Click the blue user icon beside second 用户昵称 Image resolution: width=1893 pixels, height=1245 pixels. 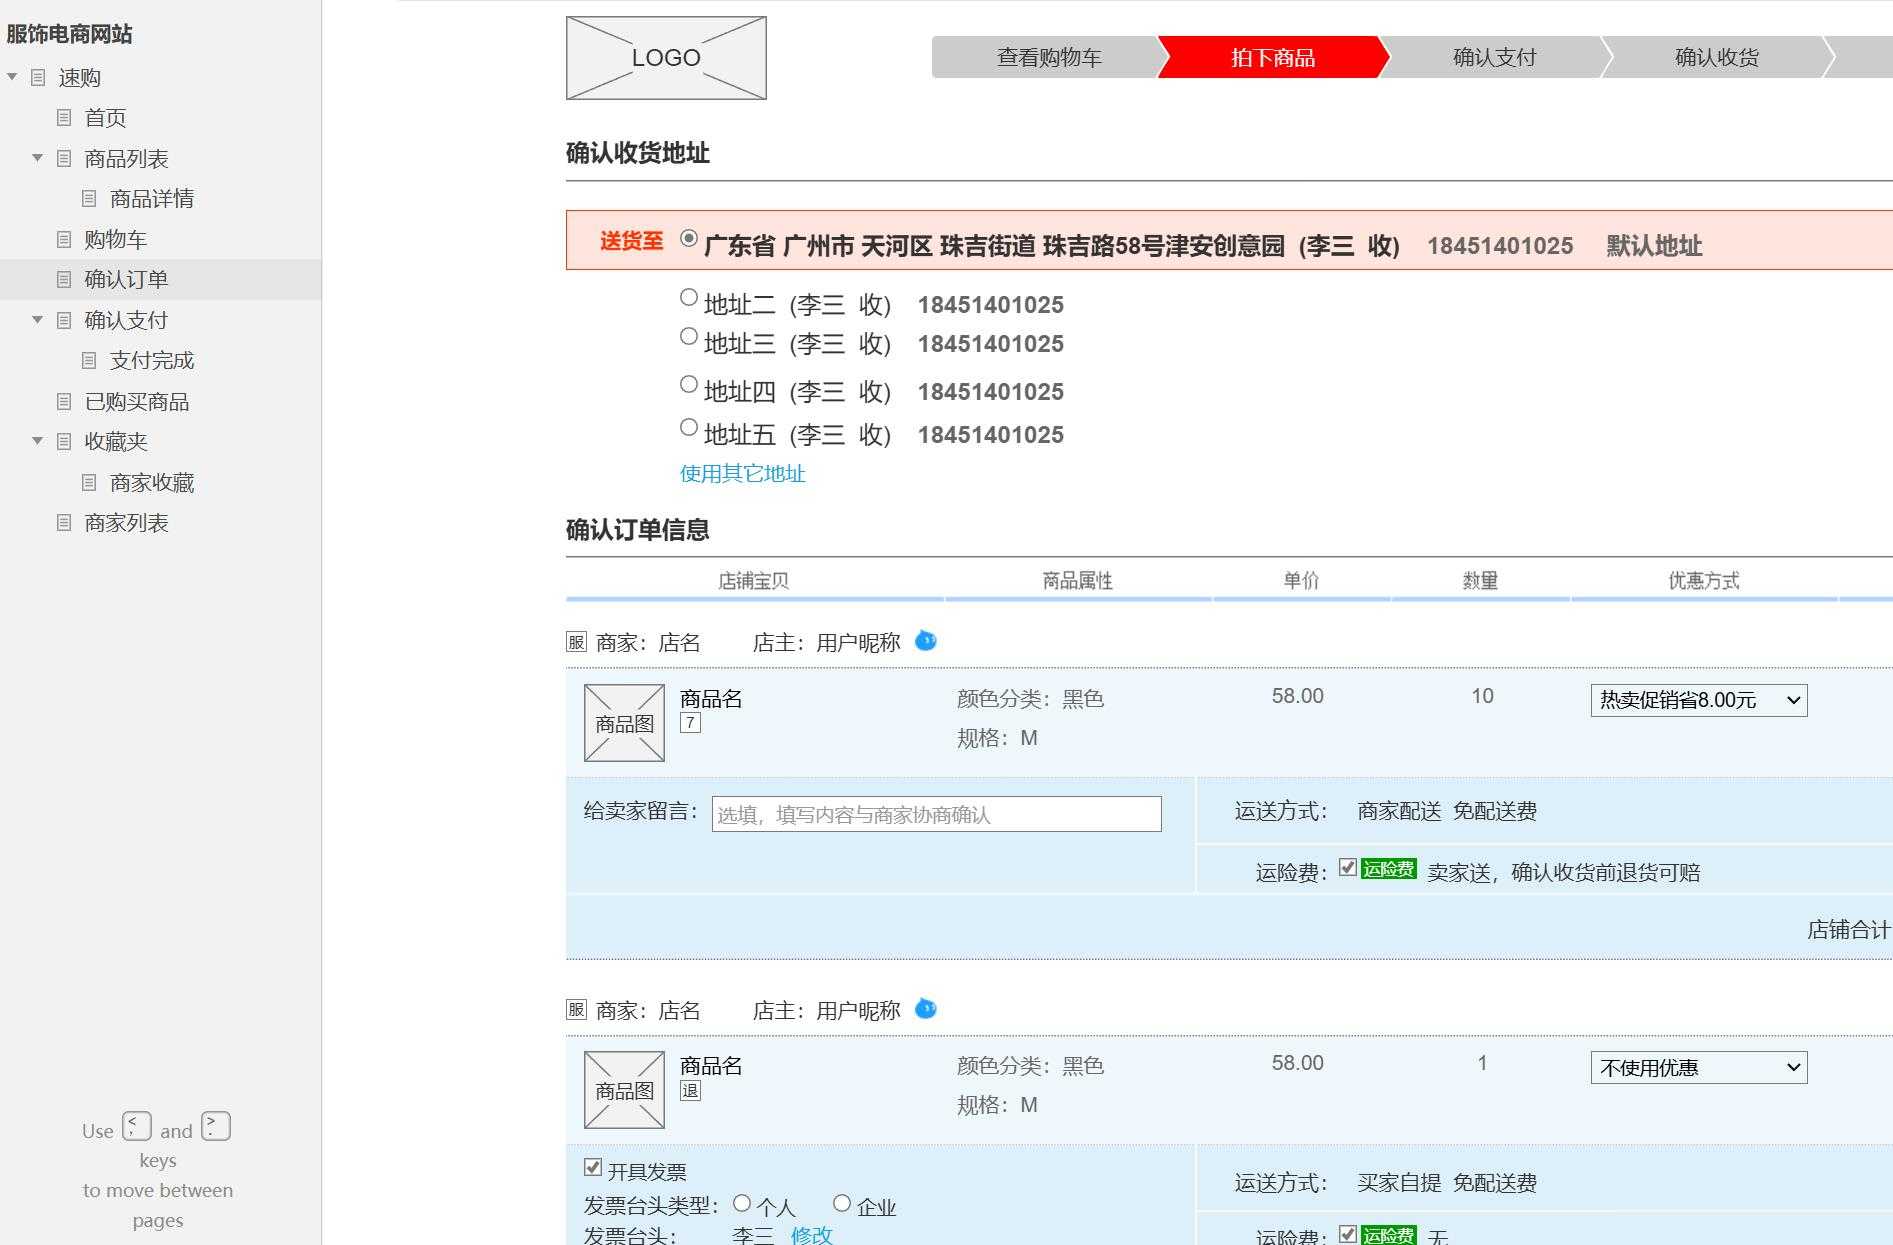pyautogui.click(x=926, y=1009)
